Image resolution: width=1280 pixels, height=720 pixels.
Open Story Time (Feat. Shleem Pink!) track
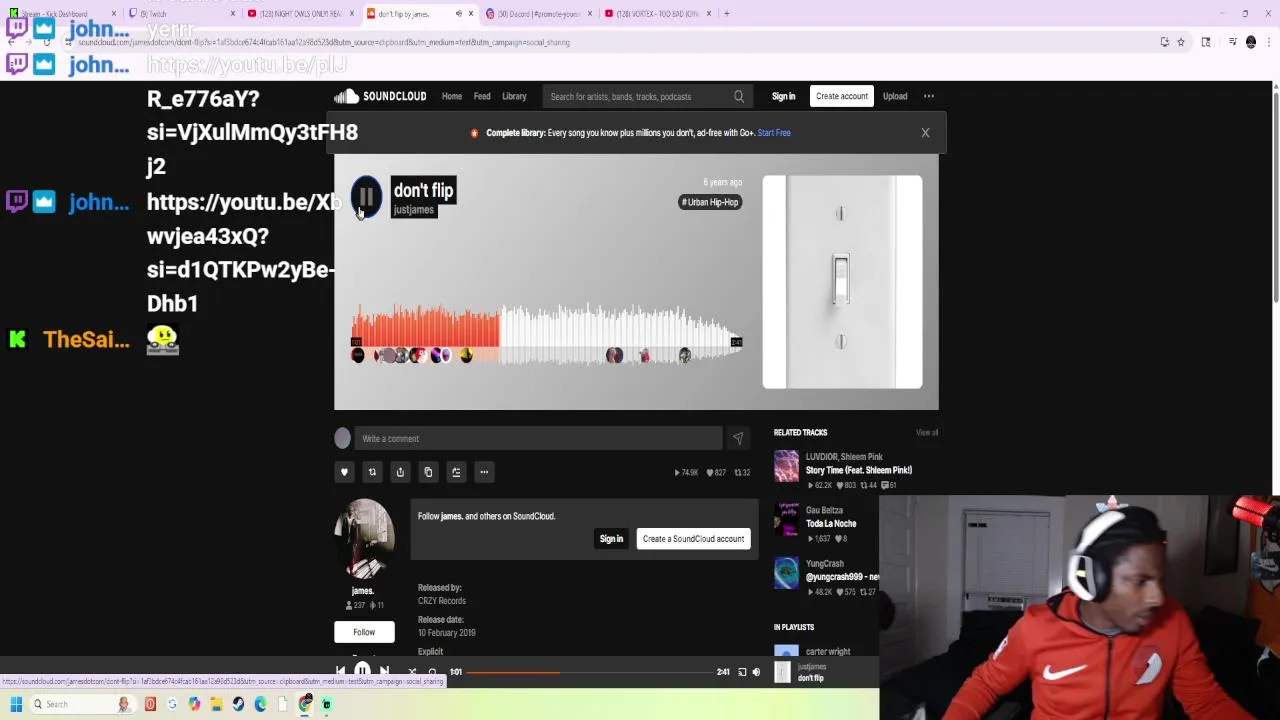(x=859, y=470)
